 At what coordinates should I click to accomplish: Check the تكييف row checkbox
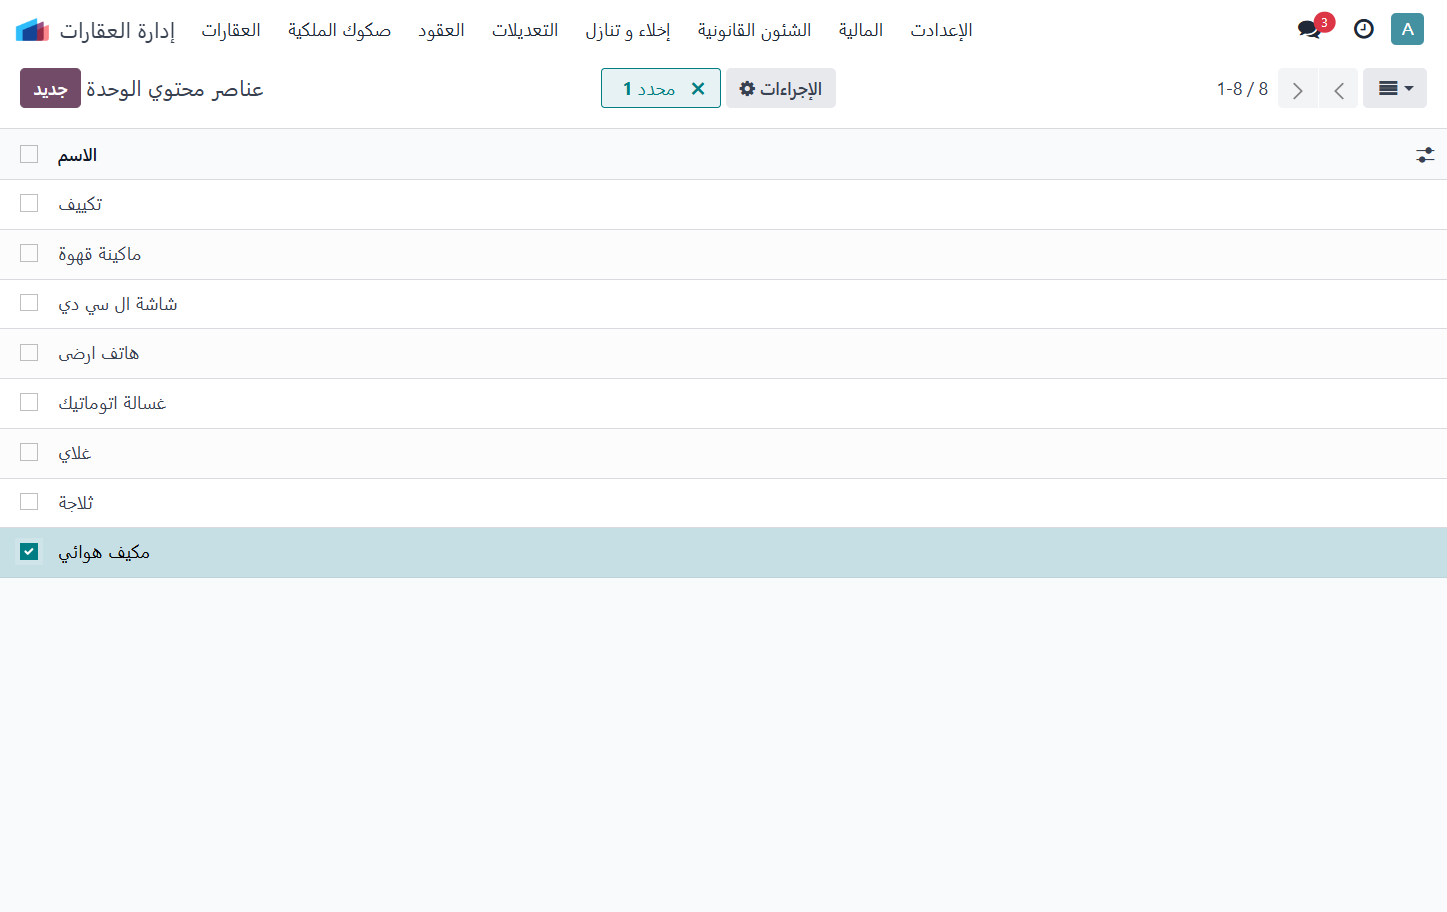click(29, 203)
